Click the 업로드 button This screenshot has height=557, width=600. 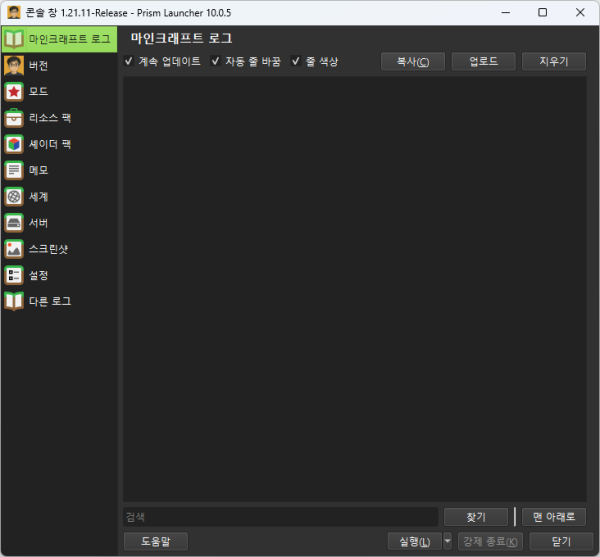coord(484,61)
